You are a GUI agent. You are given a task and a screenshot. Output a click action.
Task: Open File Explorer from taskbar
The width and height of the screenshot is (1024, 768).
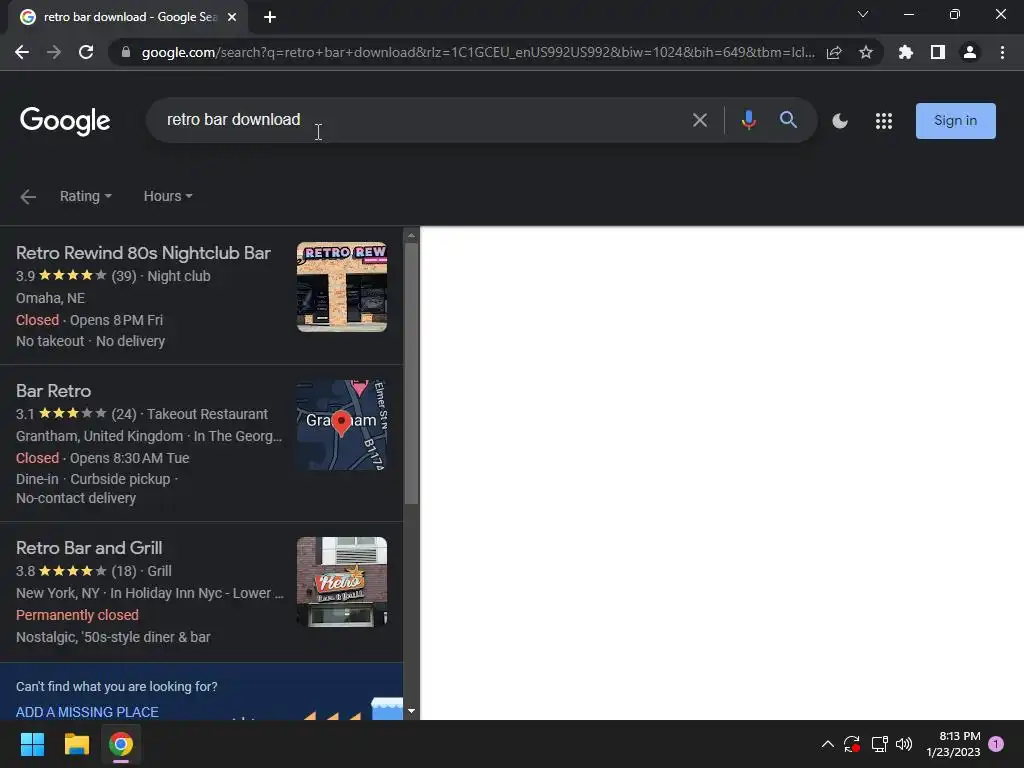click(x=76, y=744)
